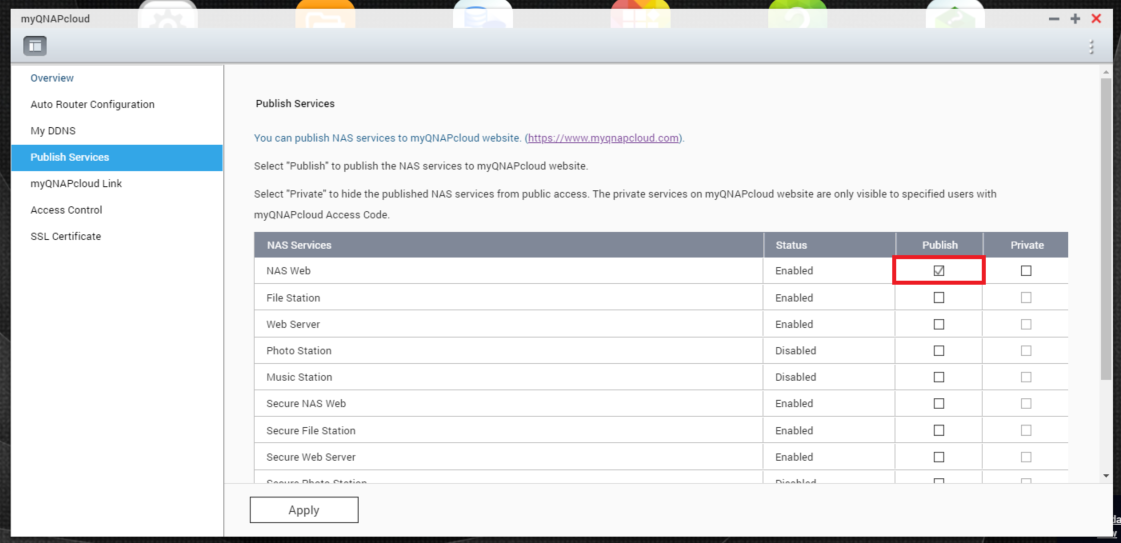Select the Photo Station service name
This screenshot has height=543, width=1121.
299,351
